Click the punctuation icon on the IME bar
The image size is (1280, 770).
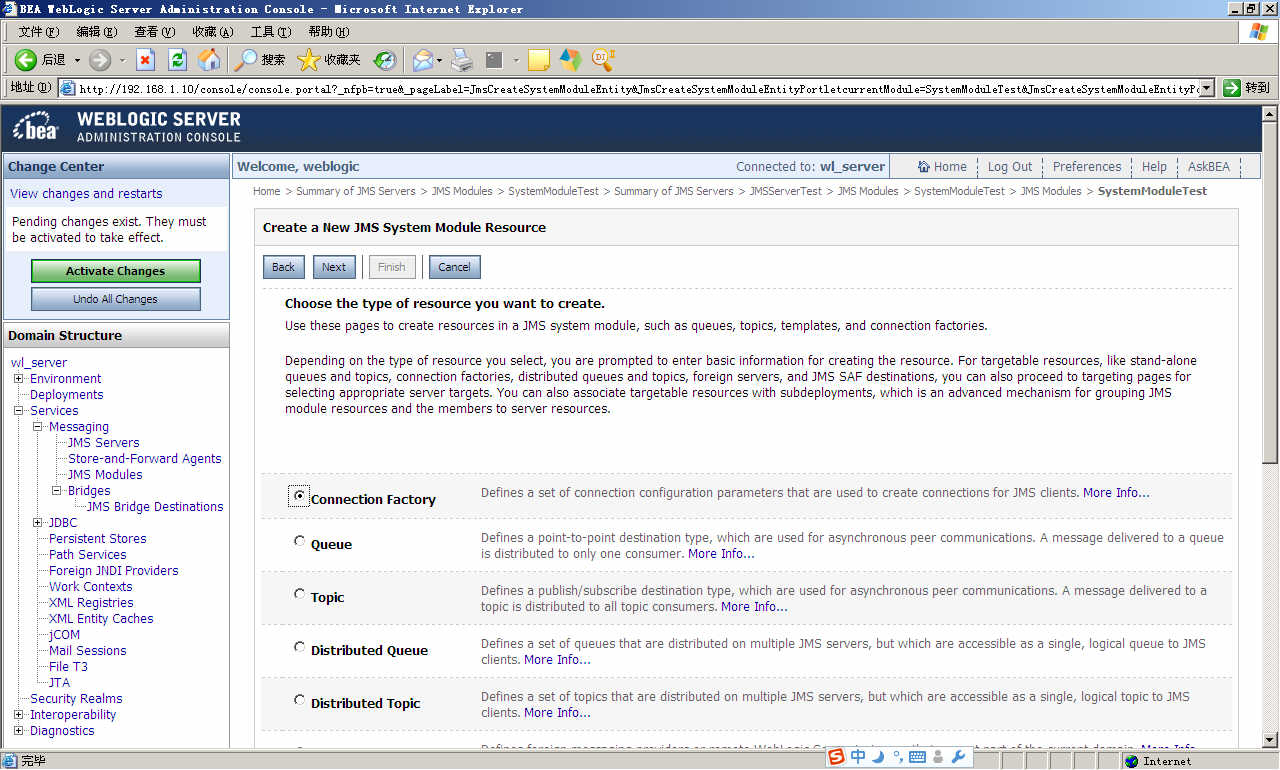pyautogui.click(x=897, y=757)
